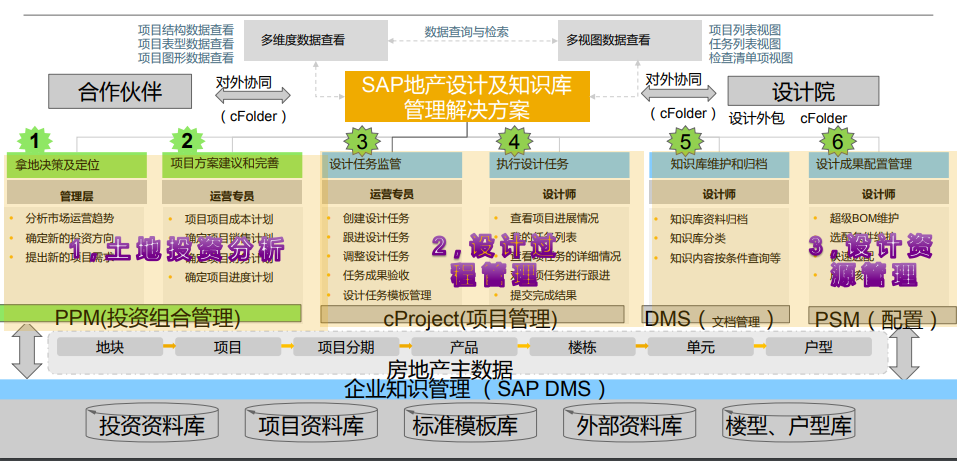Select the 户型 master data step
This screenshot has width=957, height=461.
tap(818, 347)
